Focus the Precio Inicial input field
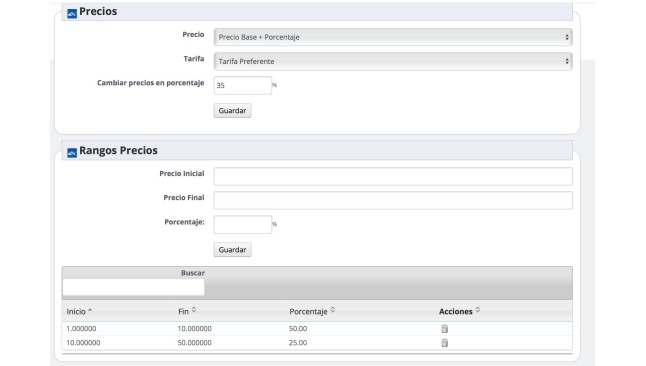The height and width of the screenshot is (366, 646). point(393,176)
